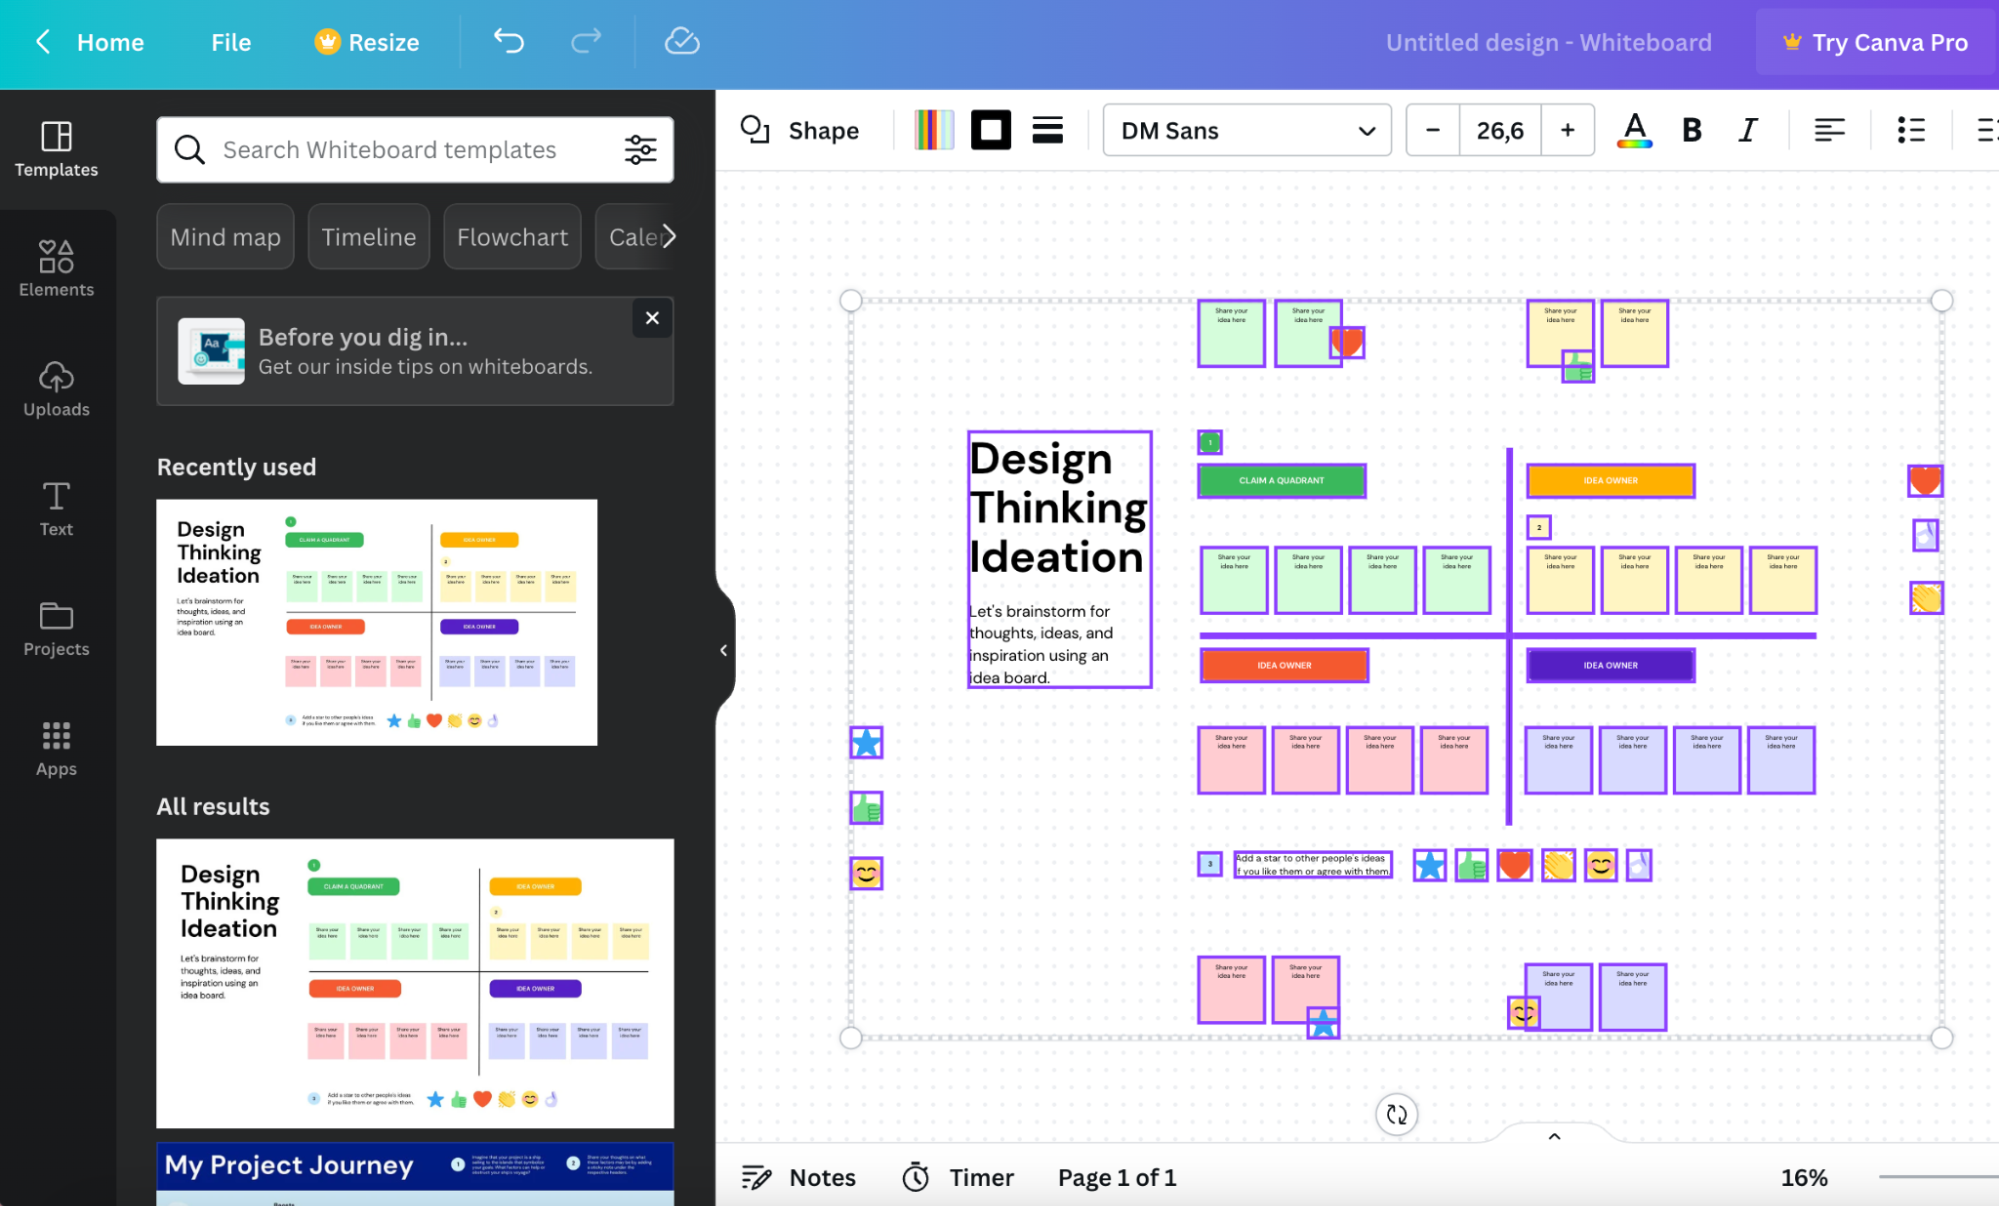The height and width of the screenshot is (1207, 1999).
Task: Open the Apps sidebar tab
Action: 56,749
